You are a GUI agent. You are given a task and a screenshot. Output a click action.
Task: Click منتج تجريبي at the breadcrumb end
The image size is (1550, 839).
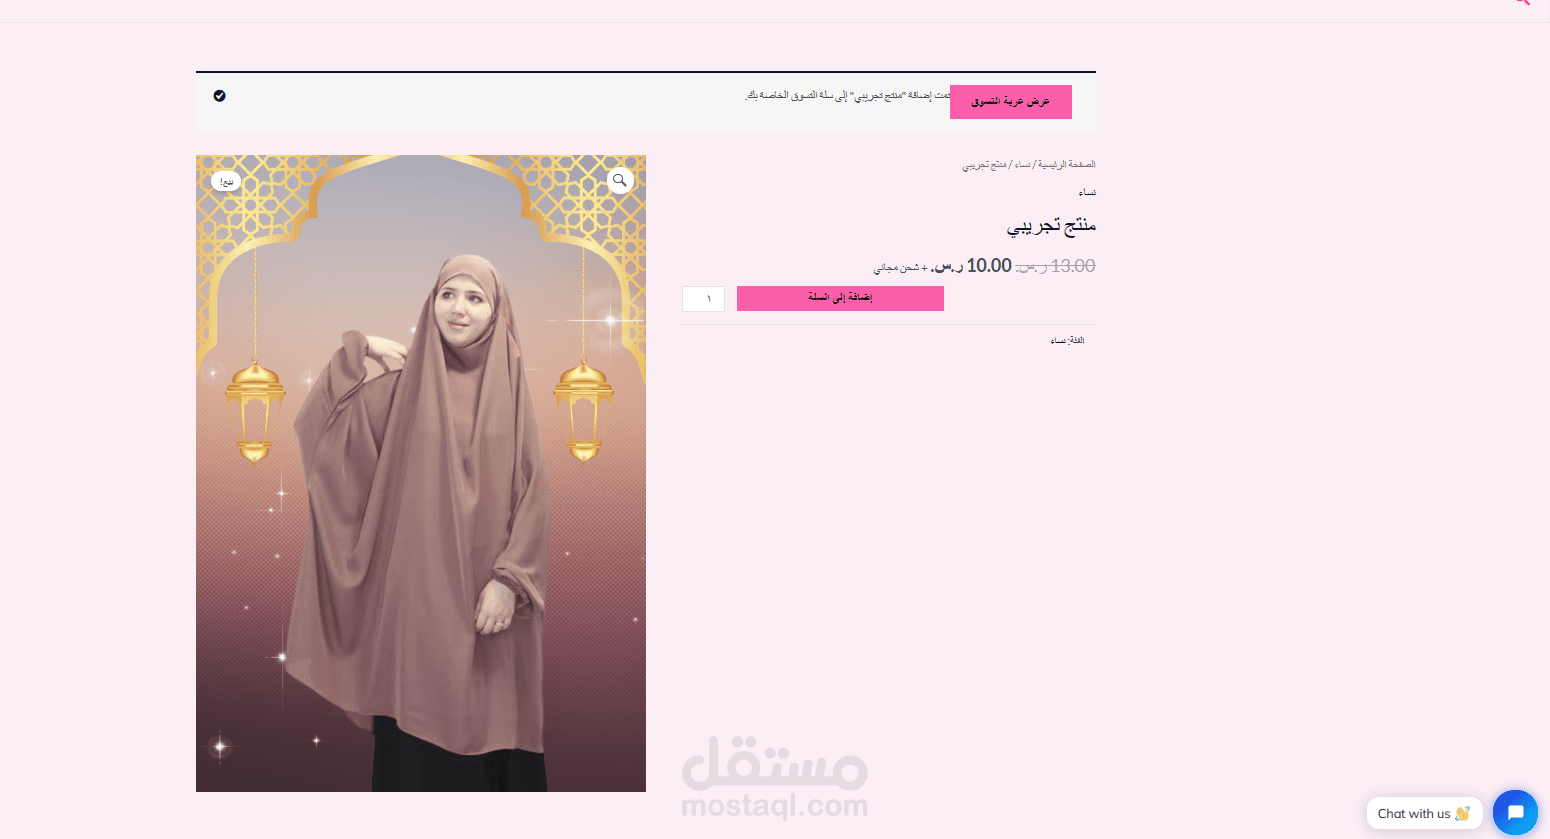984,164
